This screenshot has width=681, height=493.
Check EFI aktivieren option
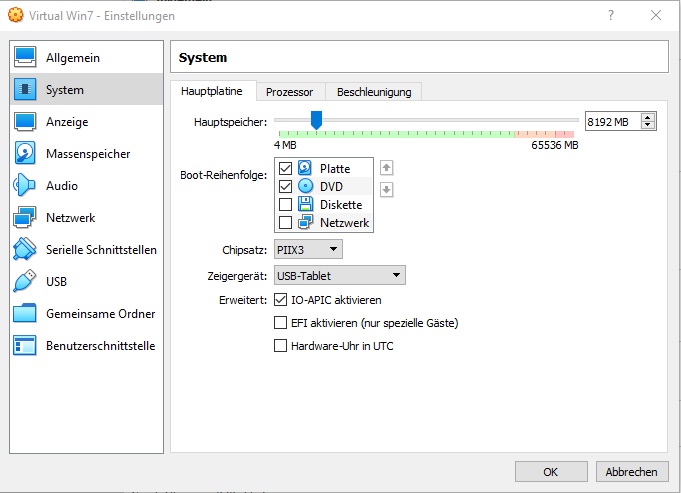(x=281, y=323)
